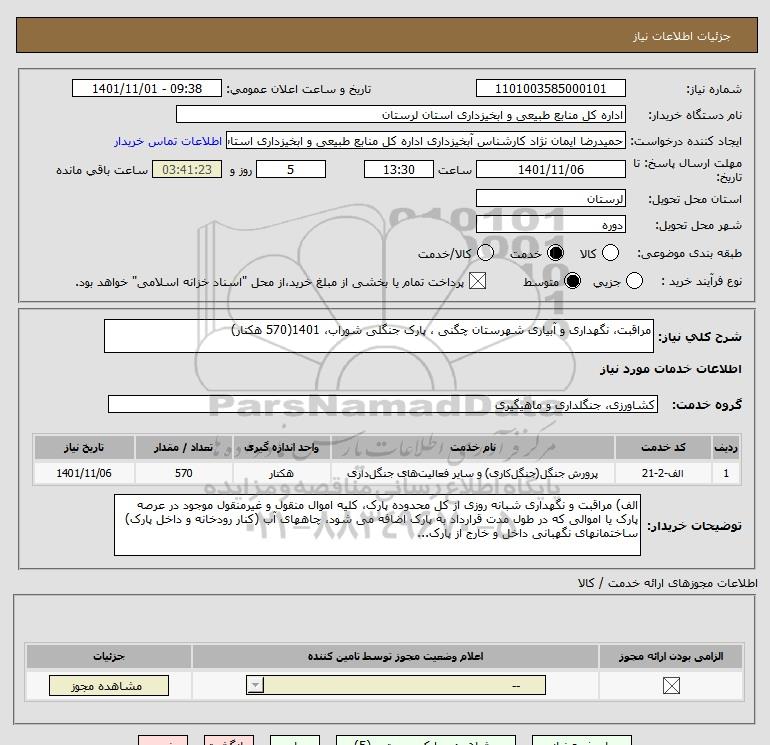Click the general need description textbox
The image size is (770, 745).
[x=379, y=336]
